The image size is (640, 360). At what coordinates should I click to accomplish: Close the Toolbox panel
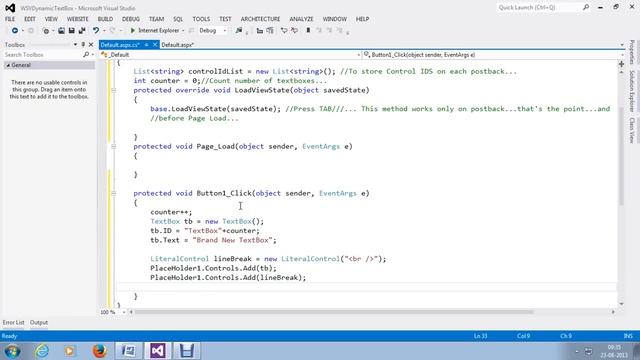(x=91, y=44)
